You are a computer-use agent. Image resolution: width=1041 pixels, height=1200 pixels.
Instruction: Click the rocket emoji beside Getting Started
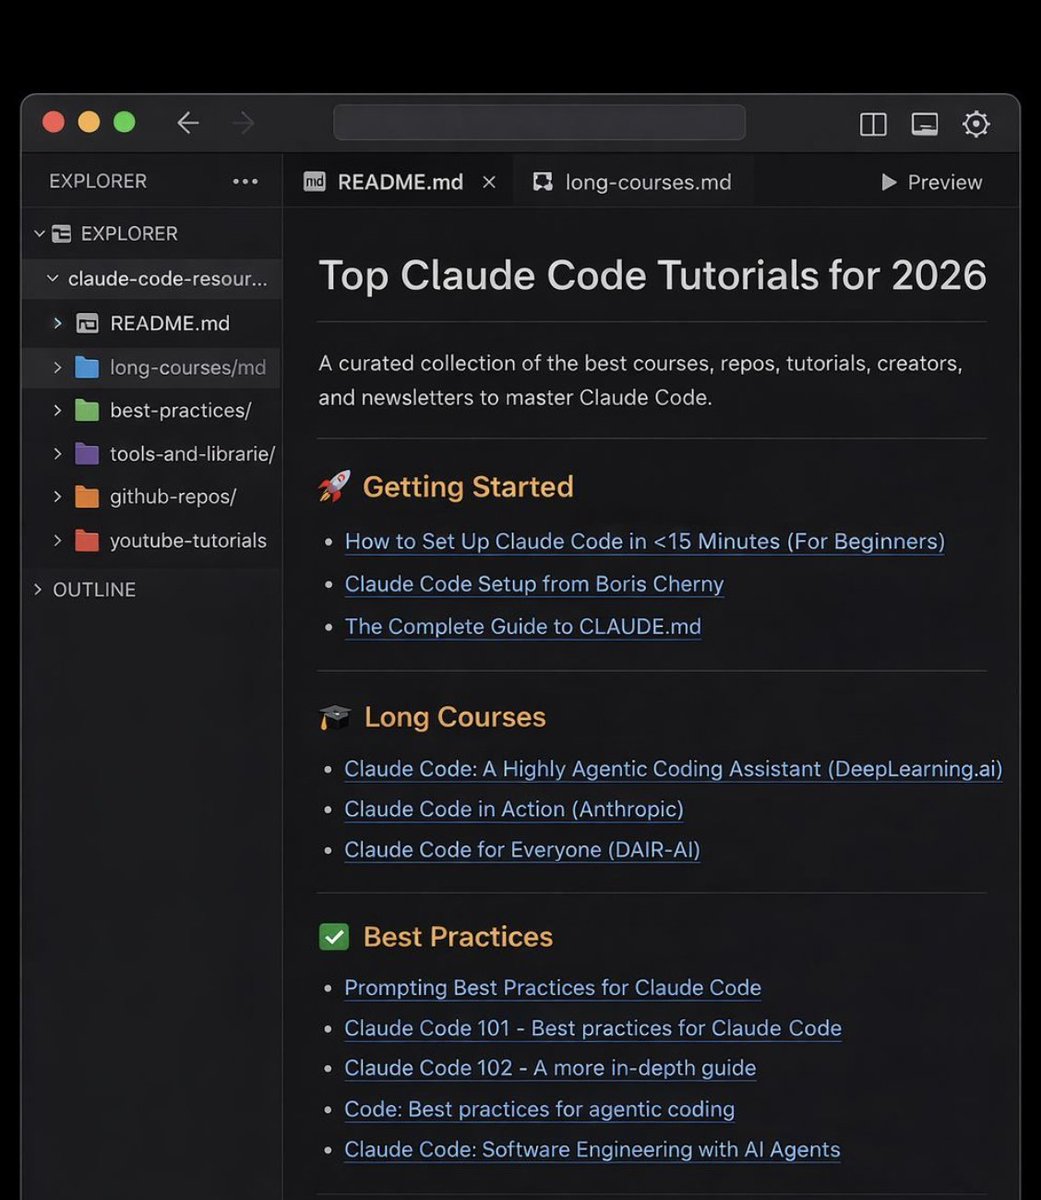point(334,487)
